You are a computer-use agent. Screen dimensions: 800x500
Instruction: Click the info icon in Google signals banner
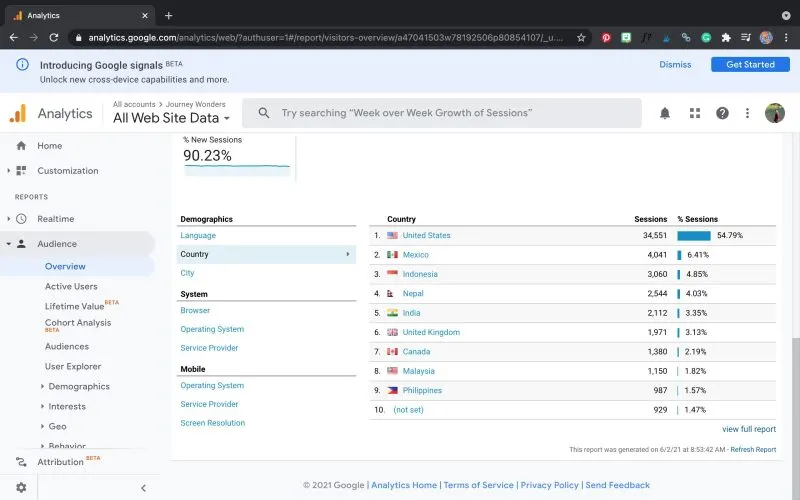[22, 64]
